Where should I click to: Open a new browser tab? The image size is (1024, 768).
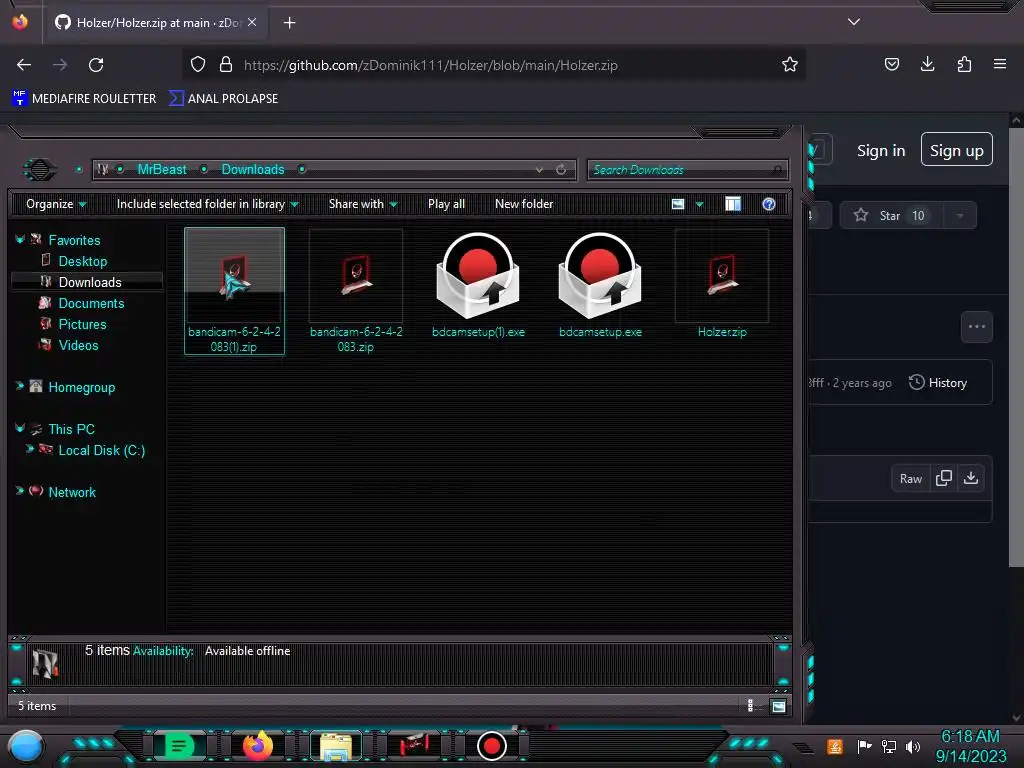[289, 23]
